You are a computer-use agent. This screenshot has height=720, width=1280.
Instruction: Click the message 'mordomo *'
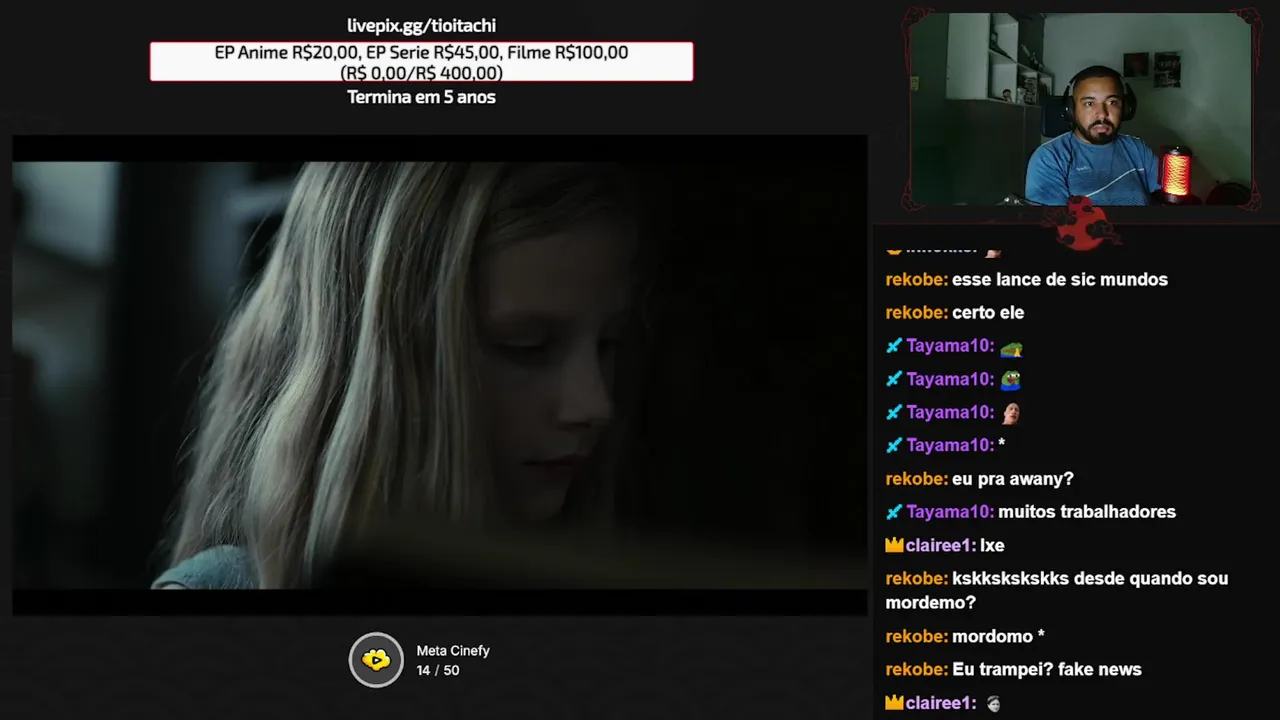click(x=998, y=636)
